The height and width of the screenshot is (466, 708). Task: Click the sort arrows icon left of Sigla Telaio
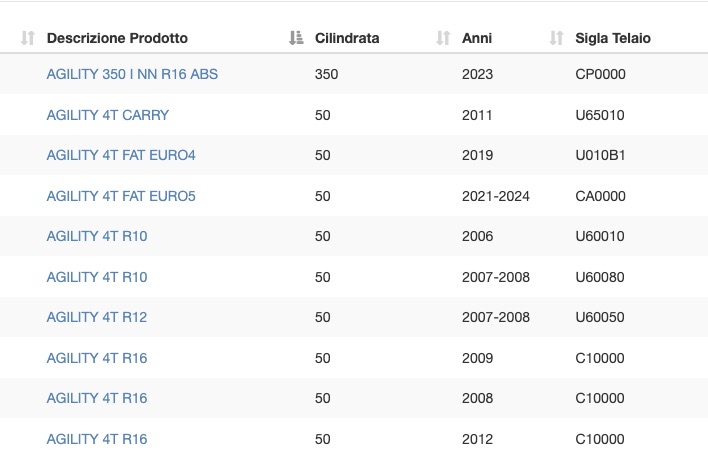(556, 38)
